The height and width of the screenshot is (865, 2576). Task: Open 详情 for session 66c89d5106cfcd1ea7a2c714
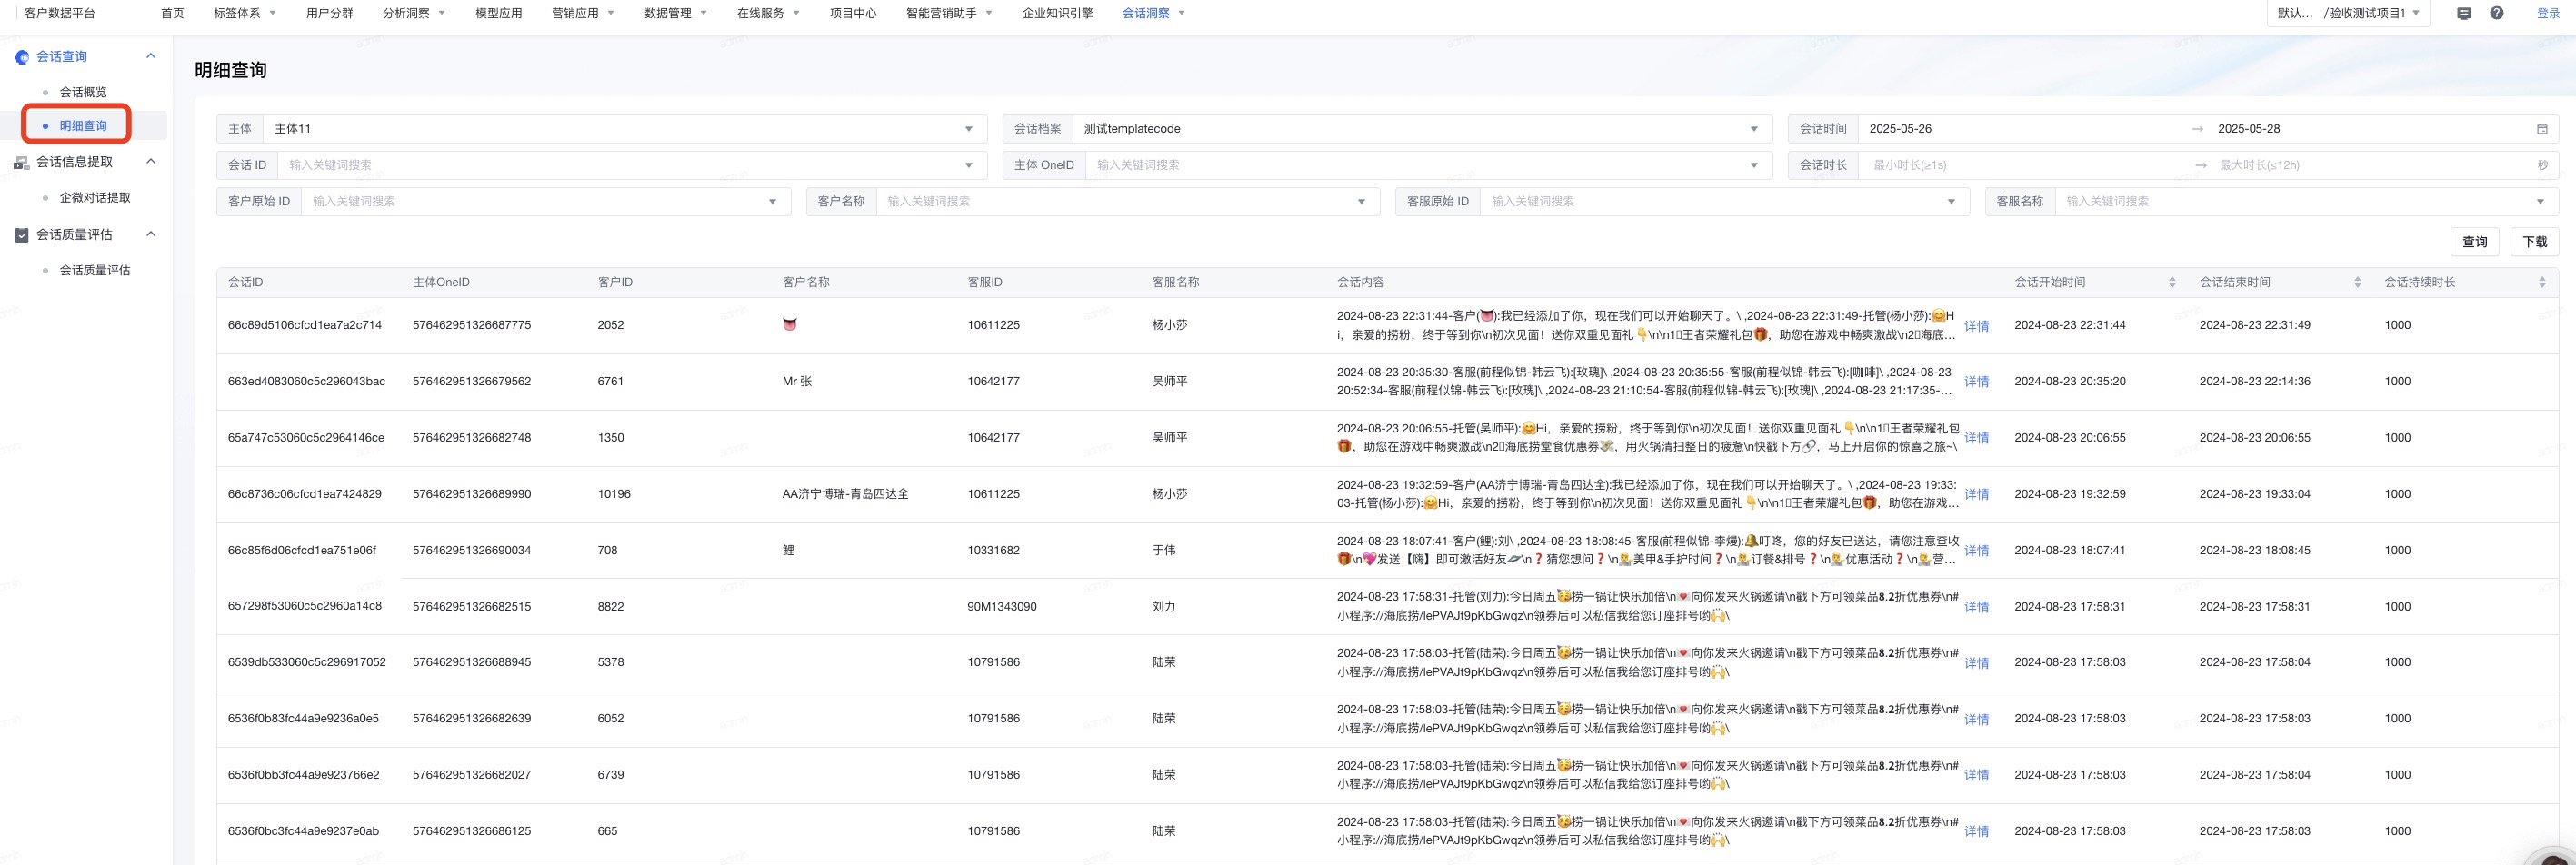[1976, 327]
